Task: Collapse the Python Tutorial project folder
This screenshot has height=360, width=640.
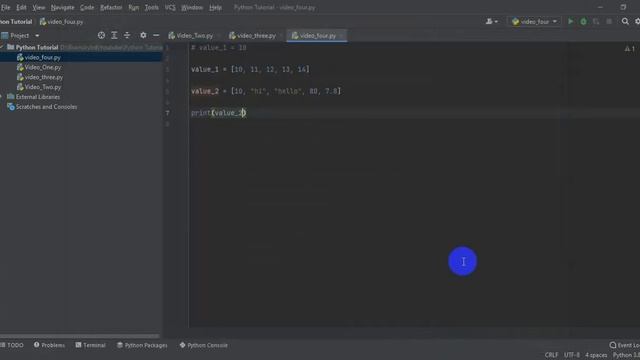Action: (2, 47)
